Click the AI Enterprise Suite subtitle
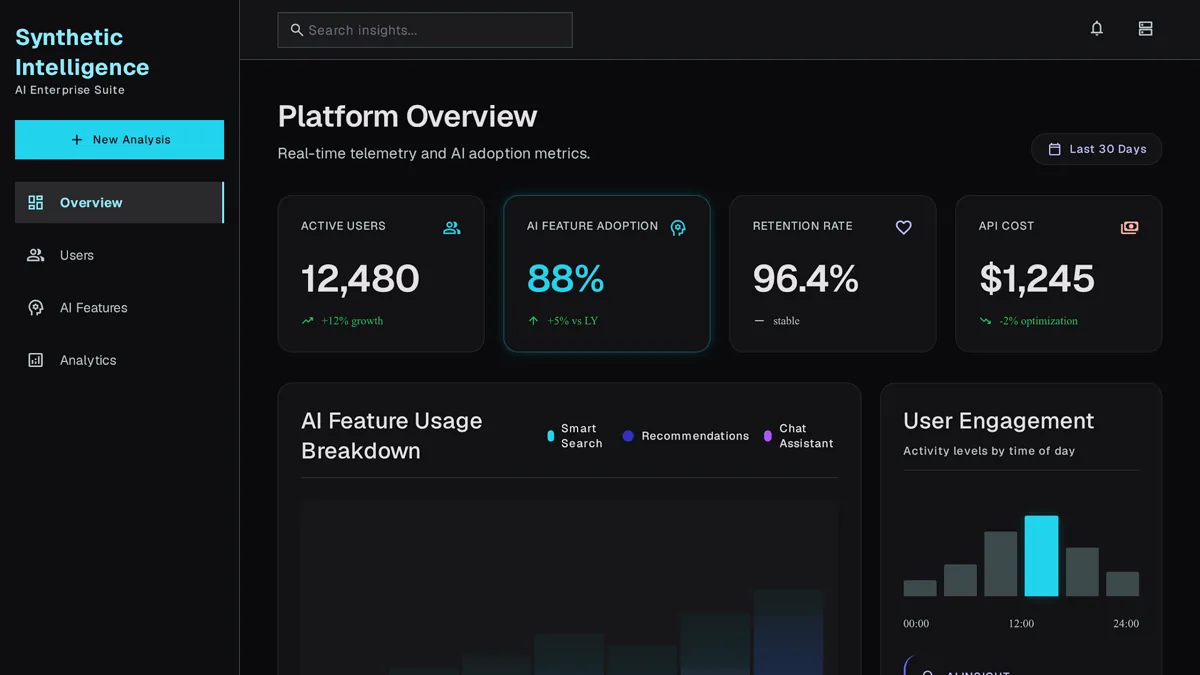The height and width of the screenshot is (675, 1200). point(70,90)
